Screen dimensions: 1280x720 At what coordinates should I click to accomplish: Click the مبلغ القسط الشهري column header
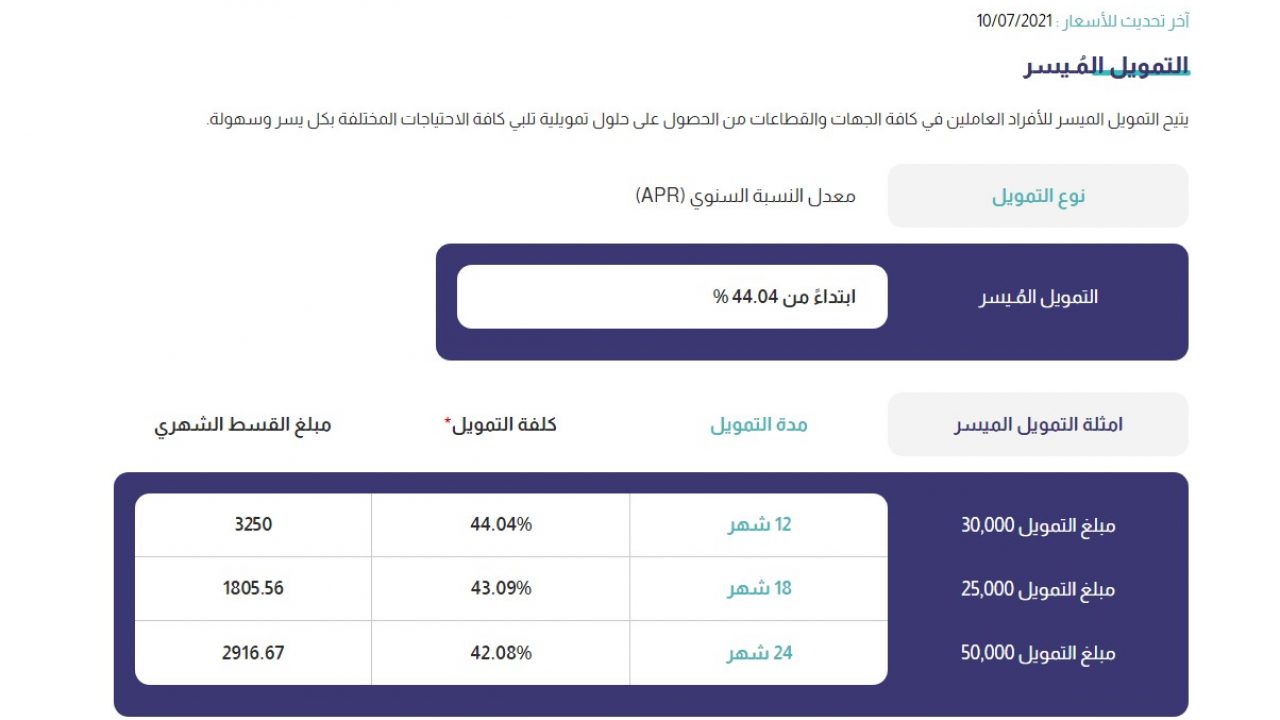coord(242,425)
